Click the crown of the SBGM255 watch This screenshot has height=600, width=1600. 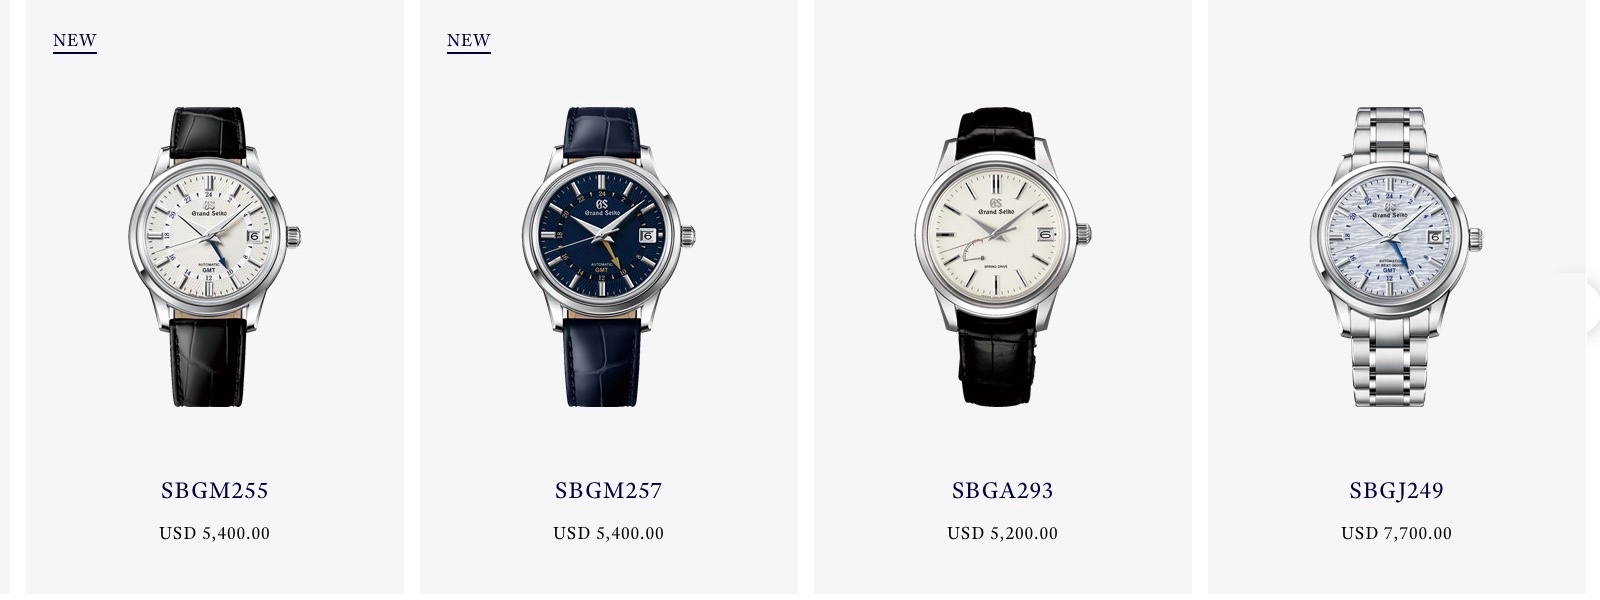point(295,238)
